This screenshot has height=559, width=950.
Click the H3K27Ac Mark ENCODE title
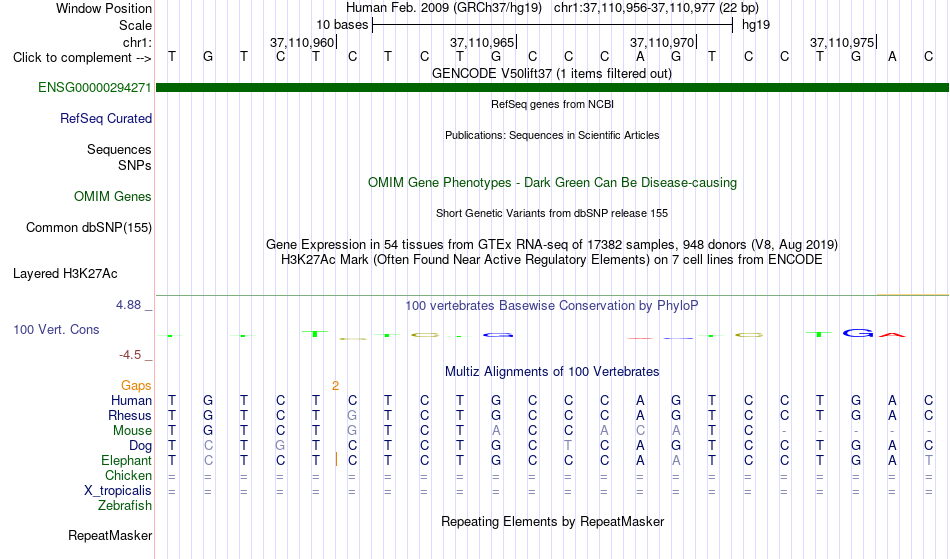[x=551, y=260]
